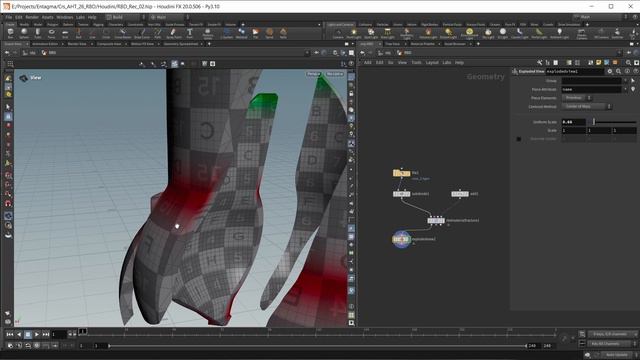Open the Persp camera dropdown in viewport
This screenshot has height=360, width=640.
click(313, 74)
